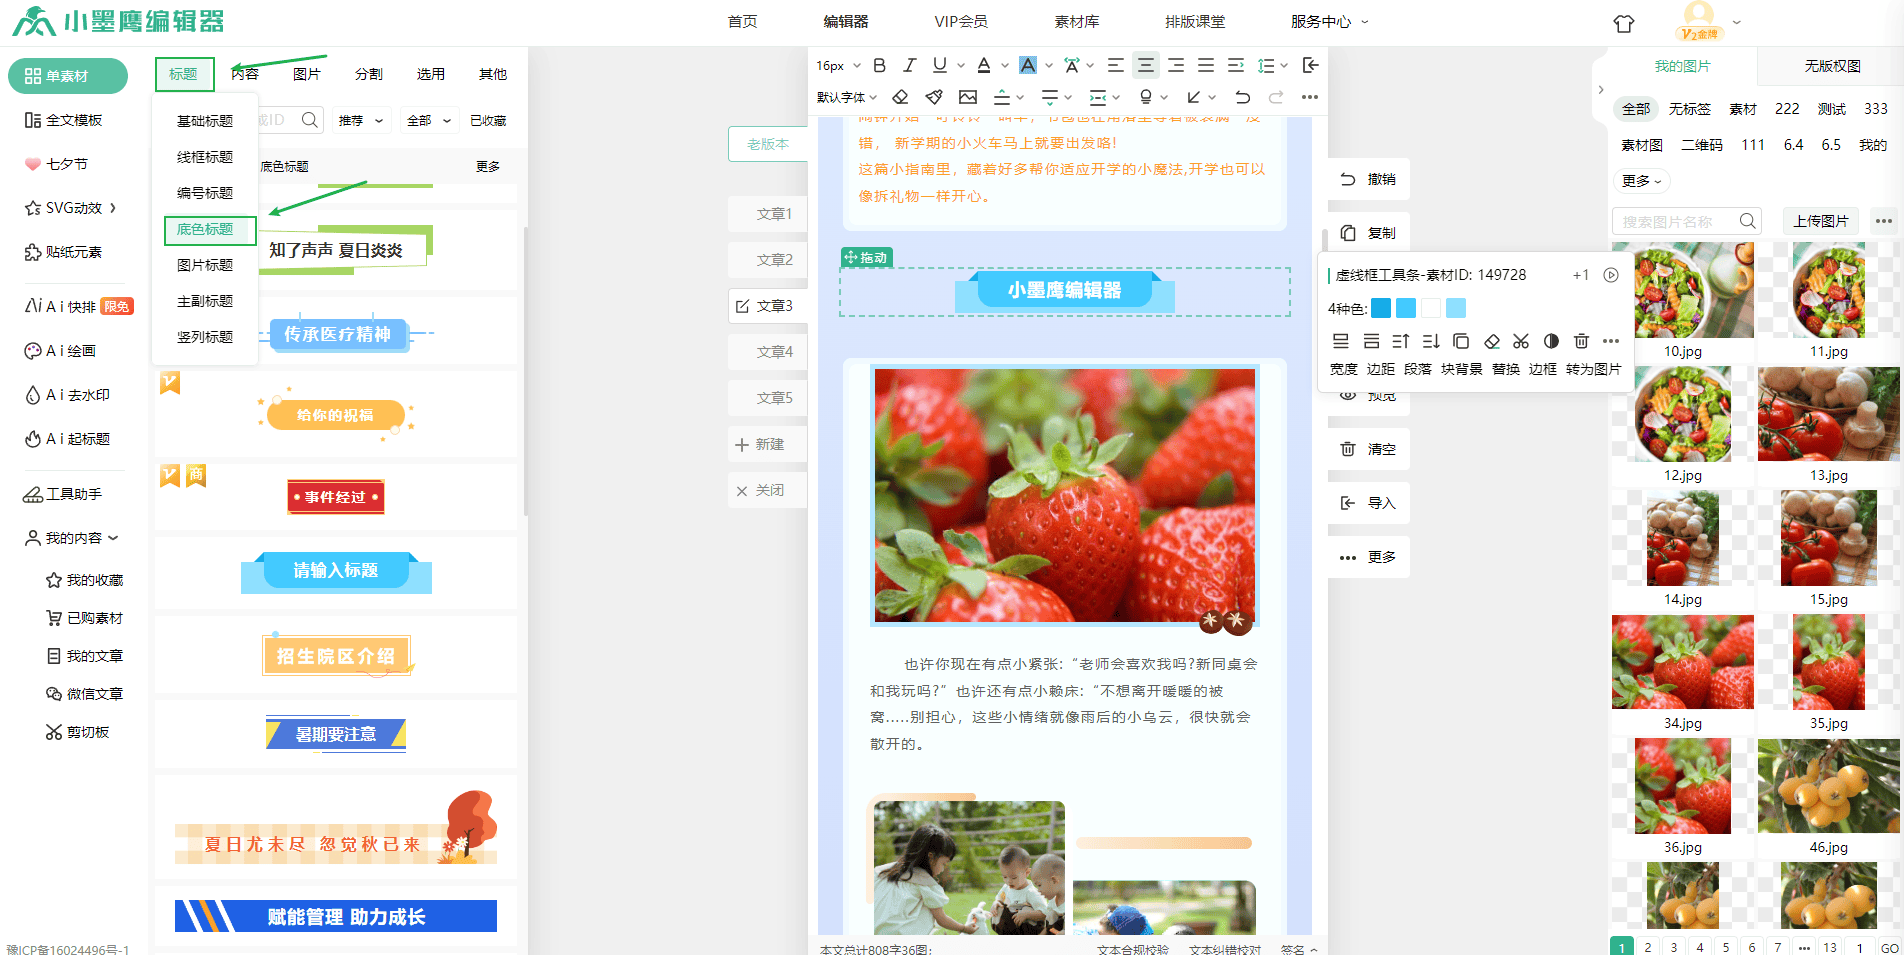
Task: Click the 上传图片 button
Action: [x=1820, y=221]
